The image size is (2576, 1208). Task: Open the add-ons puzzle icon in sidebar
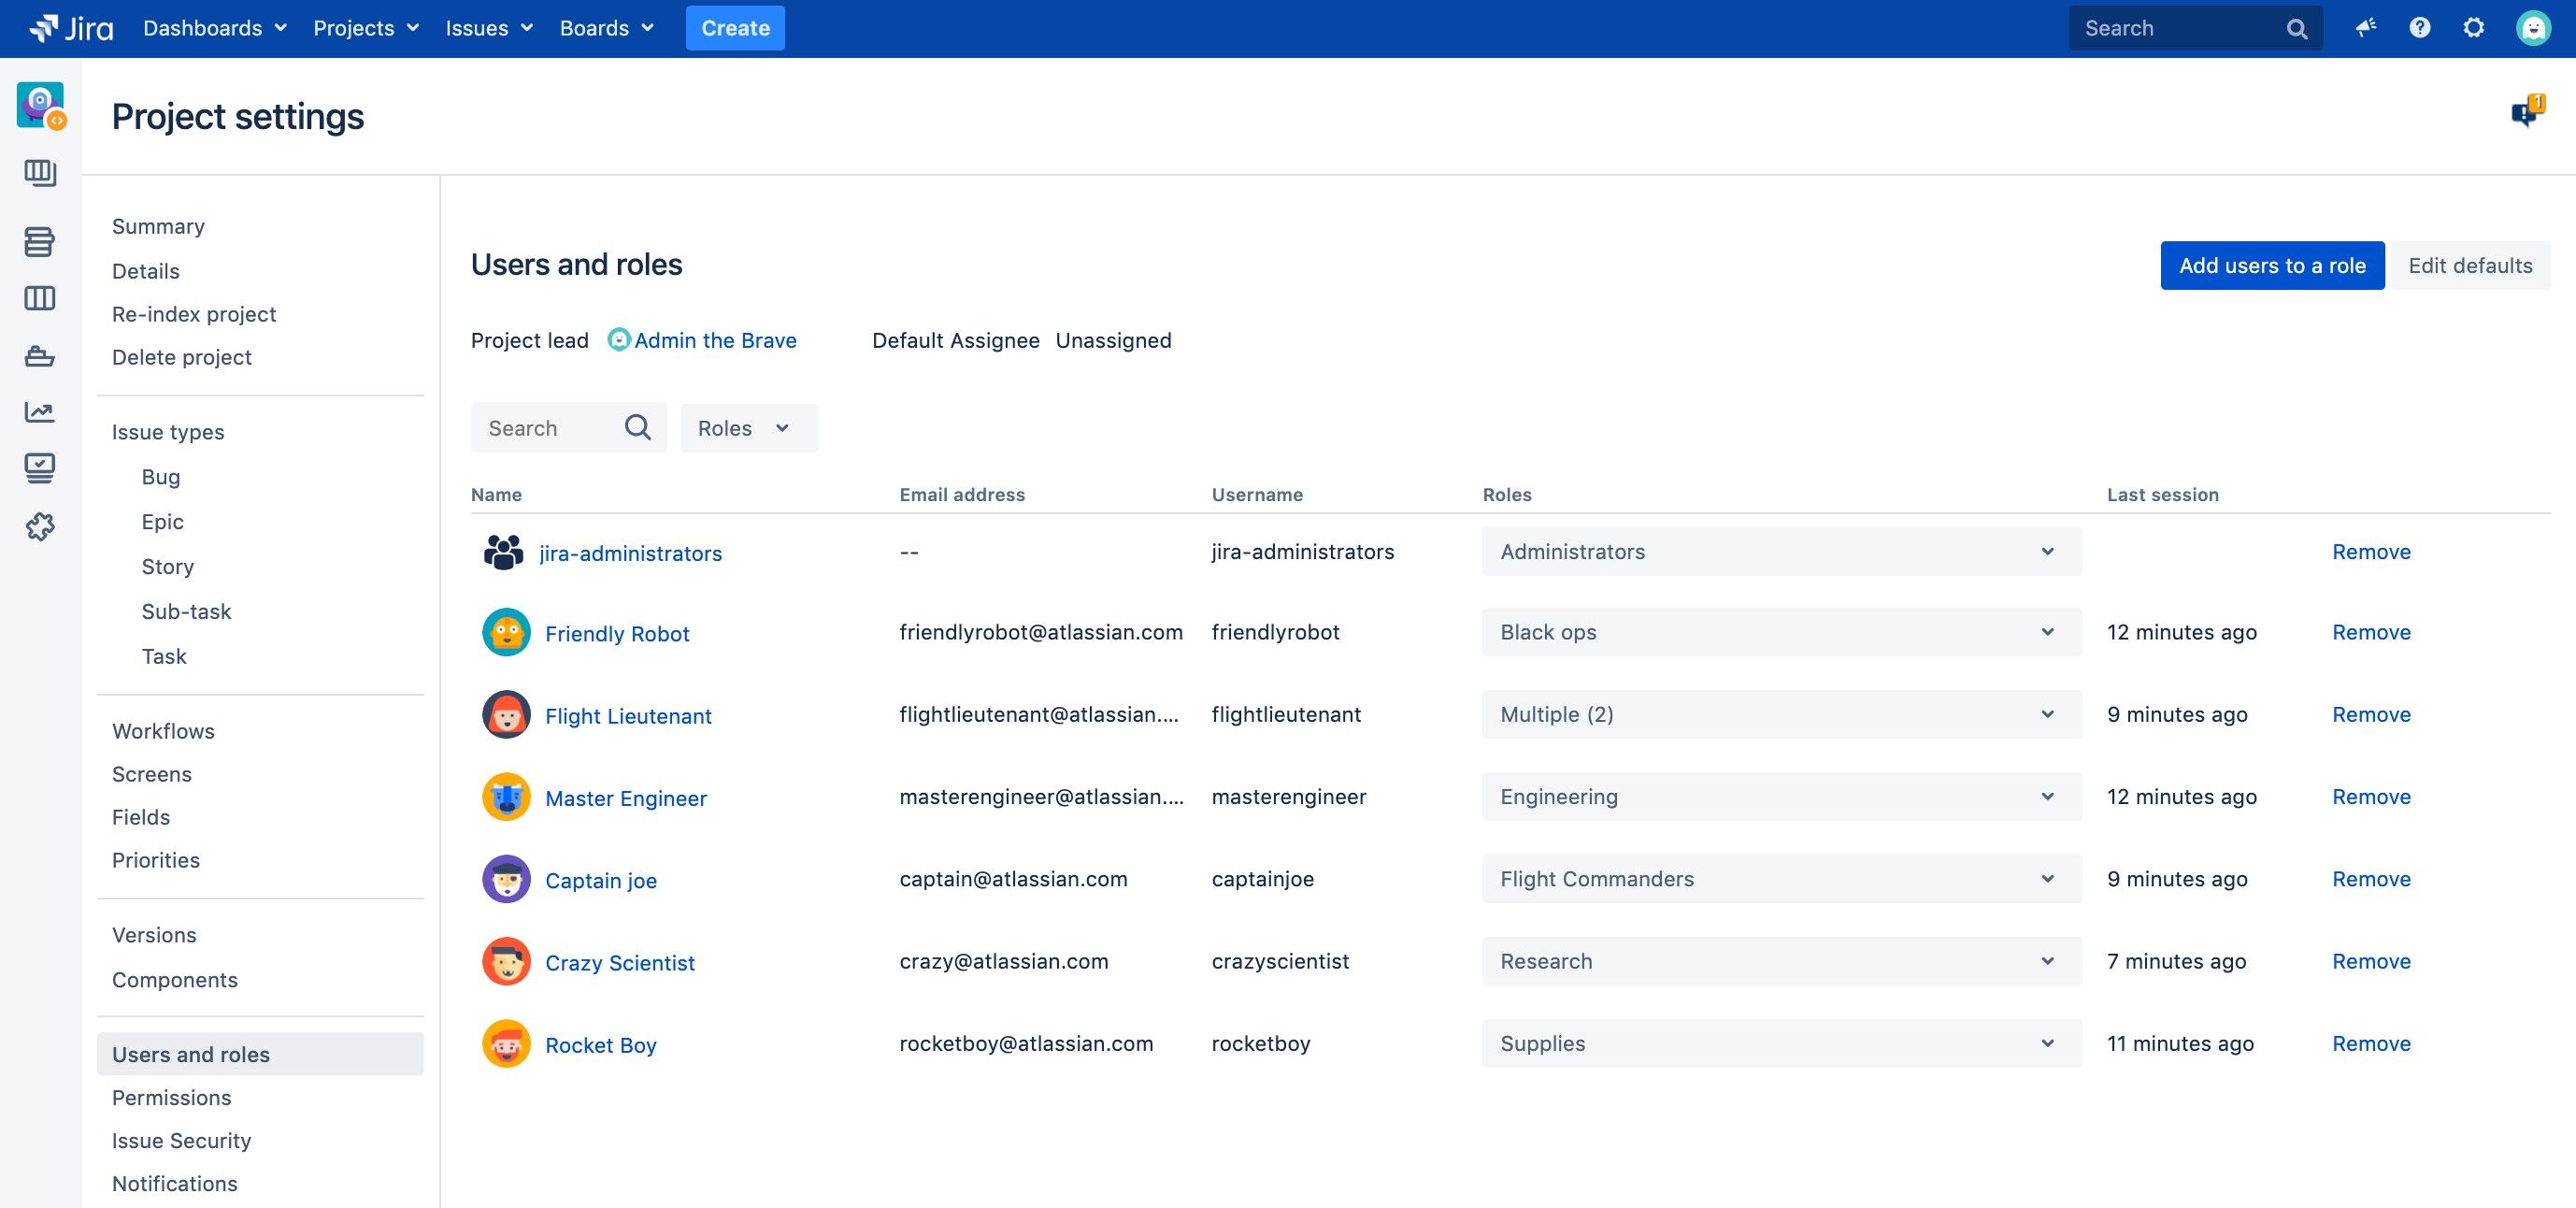tap(40, 526)
